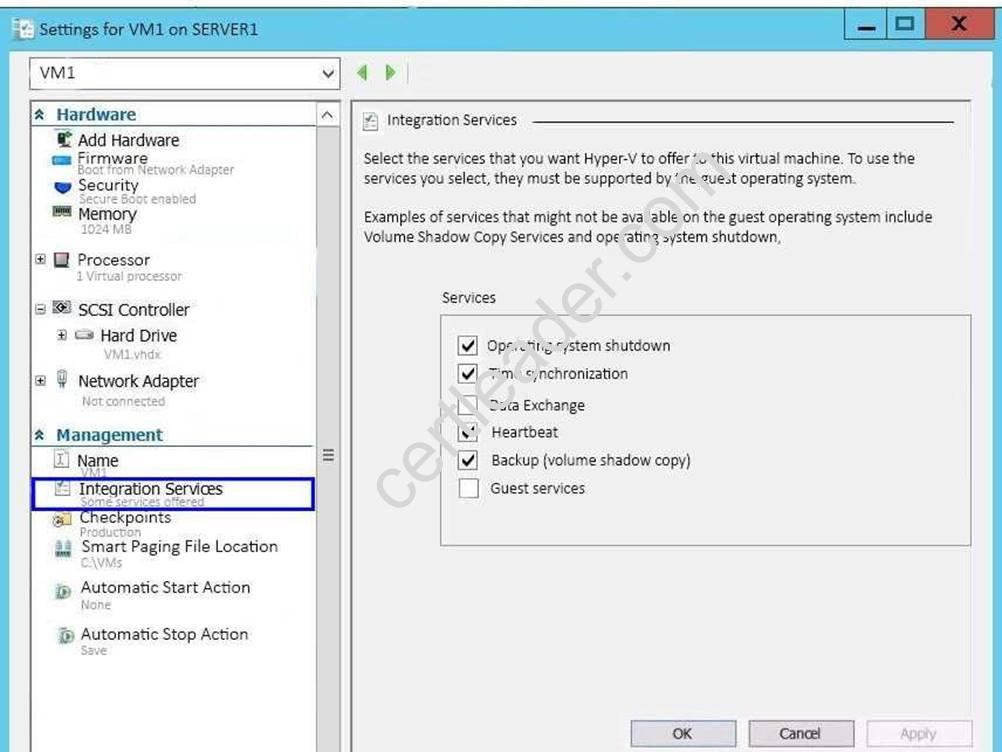Click the Security shield icon
The height and width of the screenshot is (752, 1002).
point(63,187)
